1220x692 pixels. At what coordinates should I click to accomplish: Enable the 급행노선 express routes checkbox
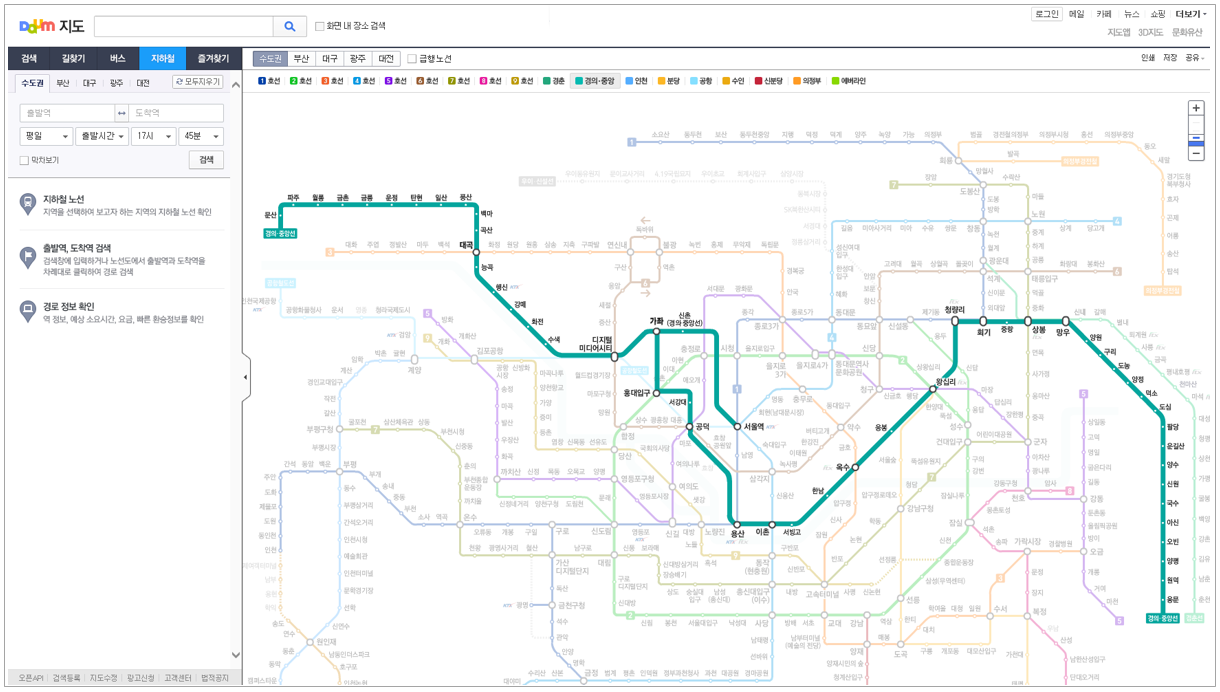pyautogui.click(x=412, y=59)
